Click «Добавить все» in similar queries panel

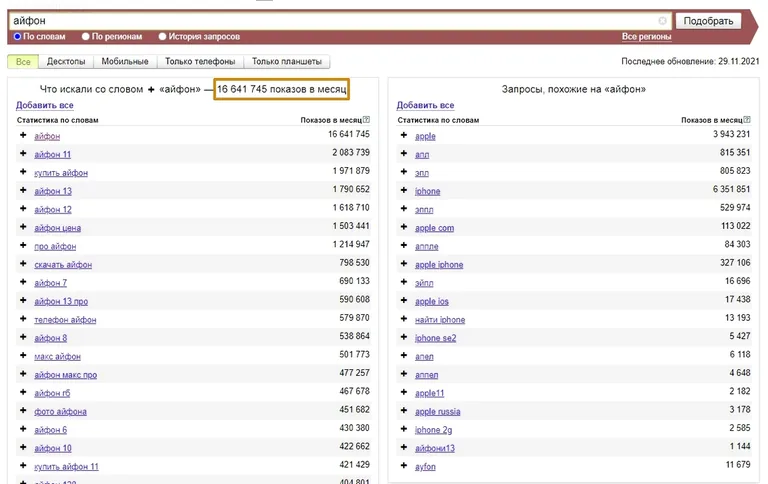425,105
